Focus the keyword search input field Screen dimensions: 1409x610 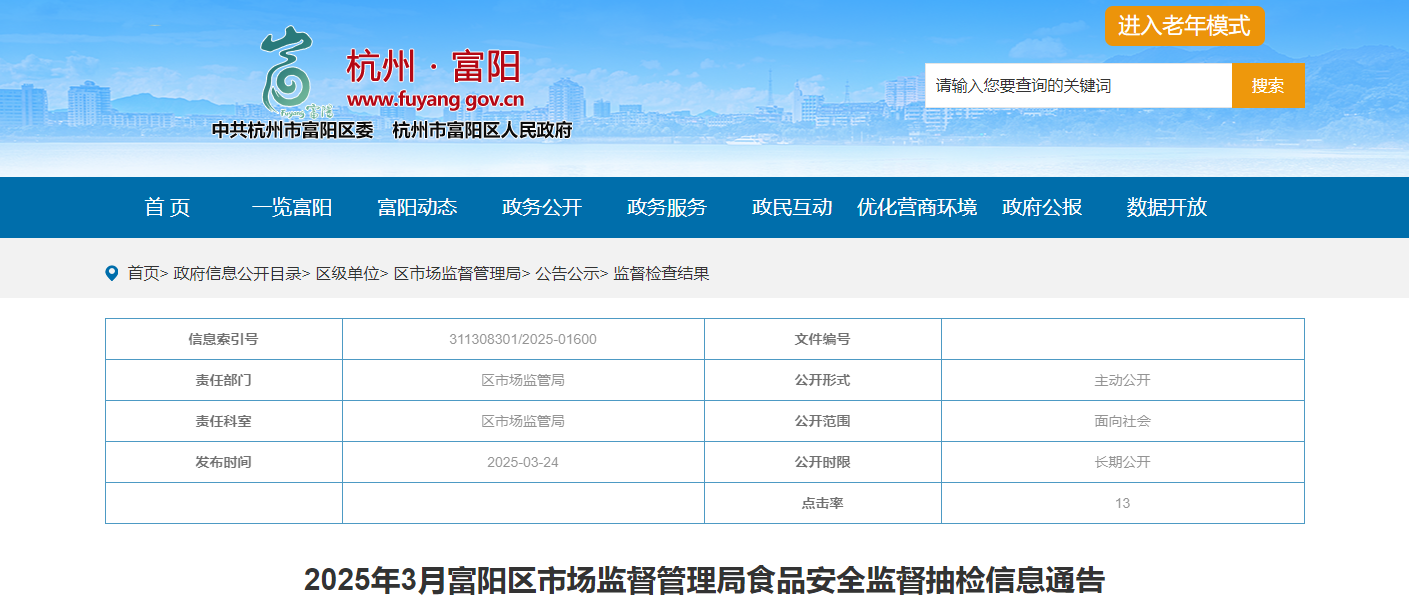1078,86
